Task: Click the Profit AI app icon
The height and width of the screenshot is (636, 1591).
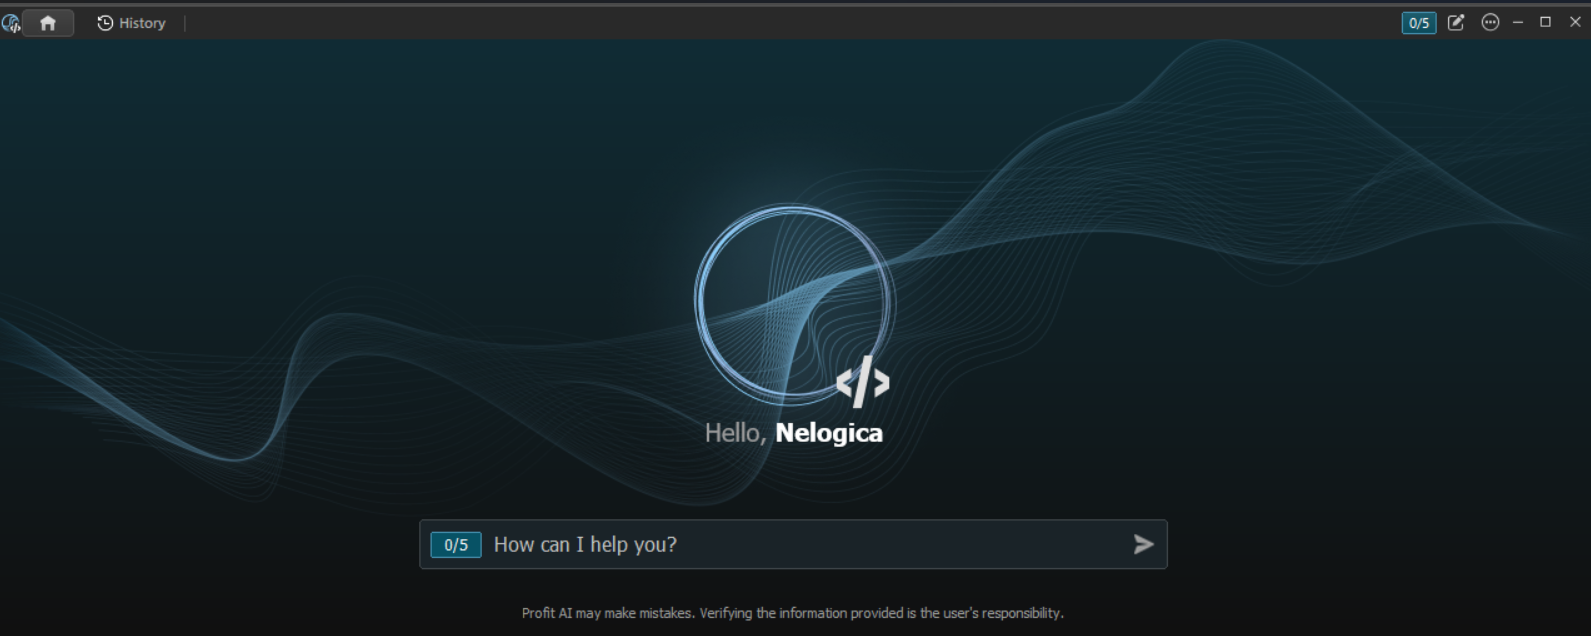Action: pos(10,23)
